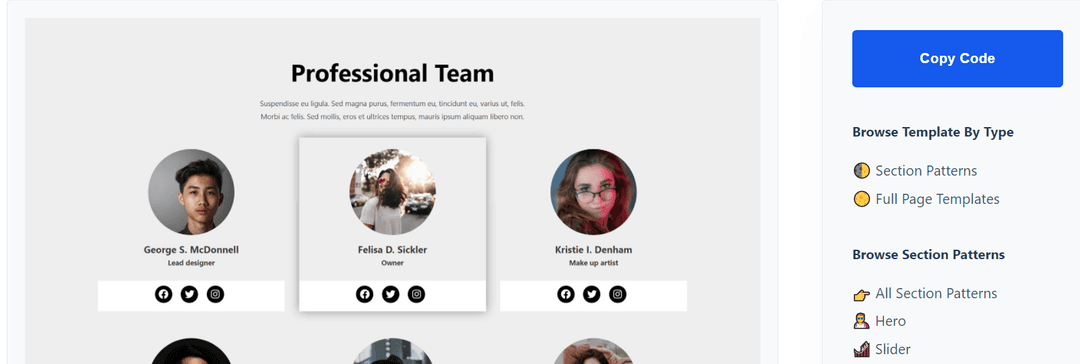Visit Felisa D. Sickler's Instagram icon

[417, 294]
